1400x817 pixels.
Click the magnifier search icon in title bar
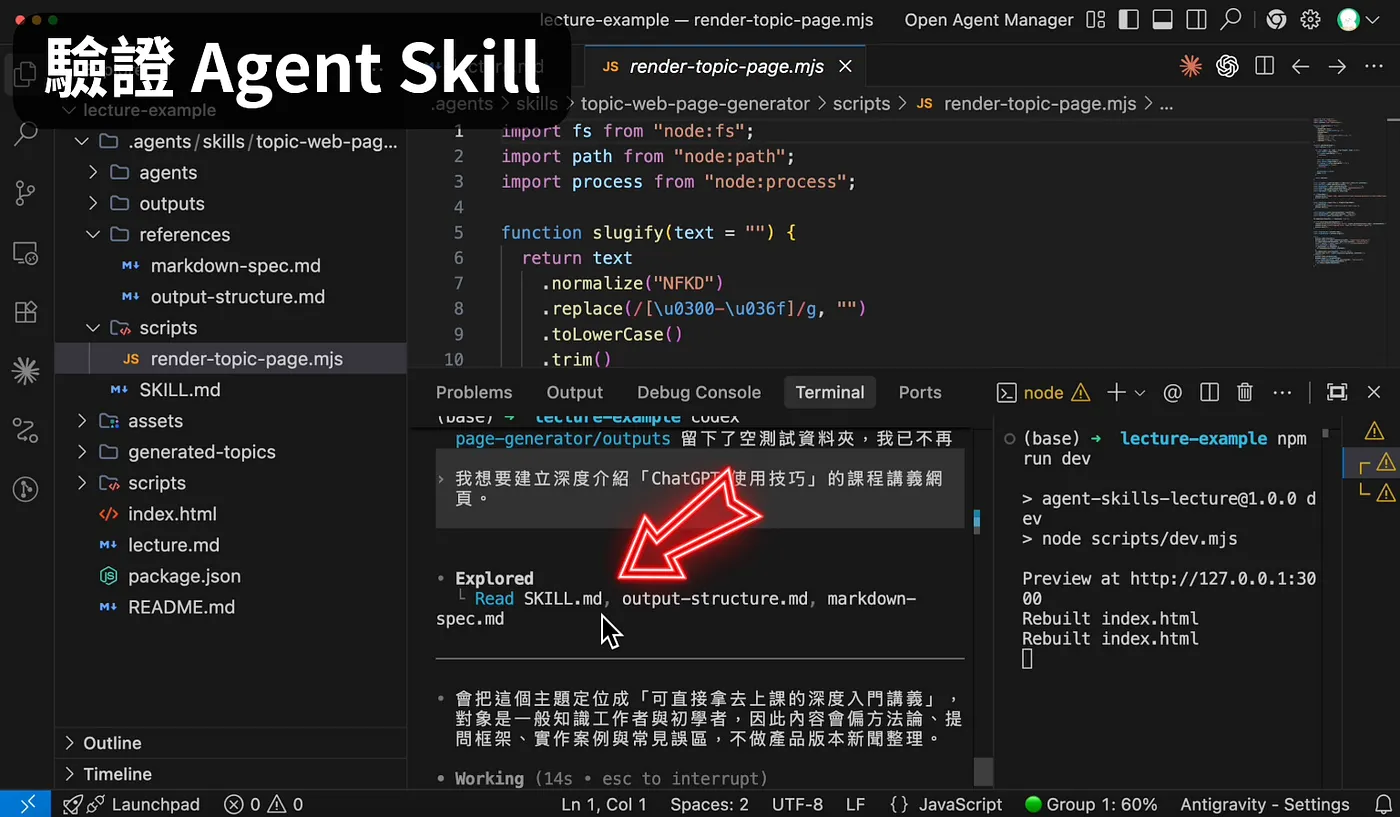[1231, 20]
